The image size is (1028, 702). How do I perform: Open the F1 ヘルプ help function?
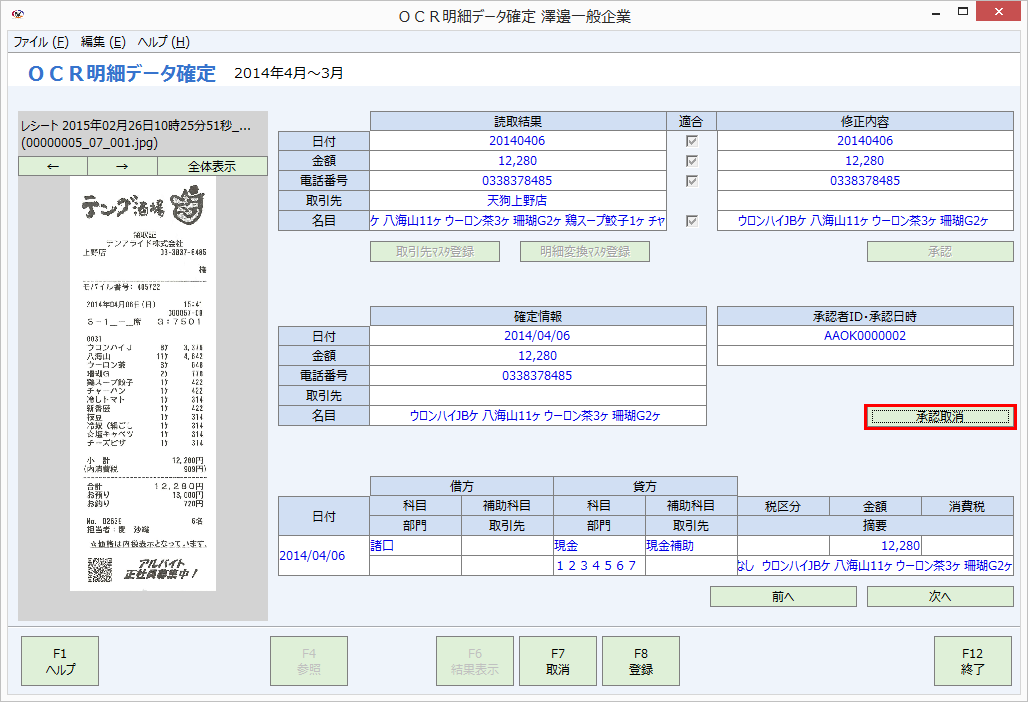59,661
